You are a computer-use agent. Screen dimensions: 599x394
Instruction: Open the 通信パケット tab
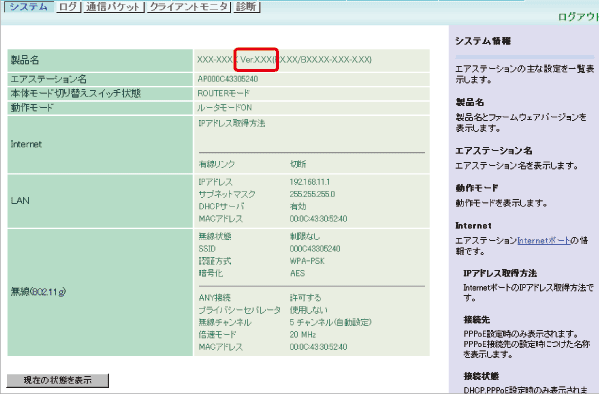pyautogui.click(x=113, y=6)
